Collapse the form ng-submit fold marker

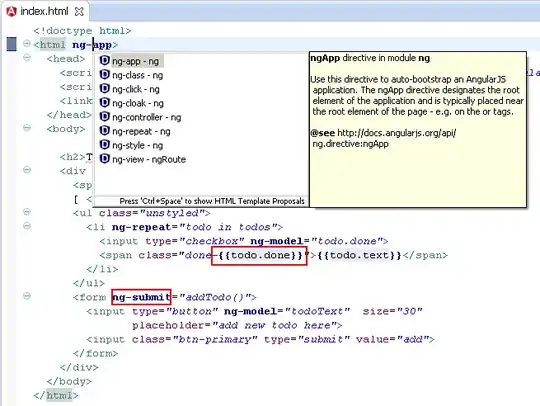(27, 296)
